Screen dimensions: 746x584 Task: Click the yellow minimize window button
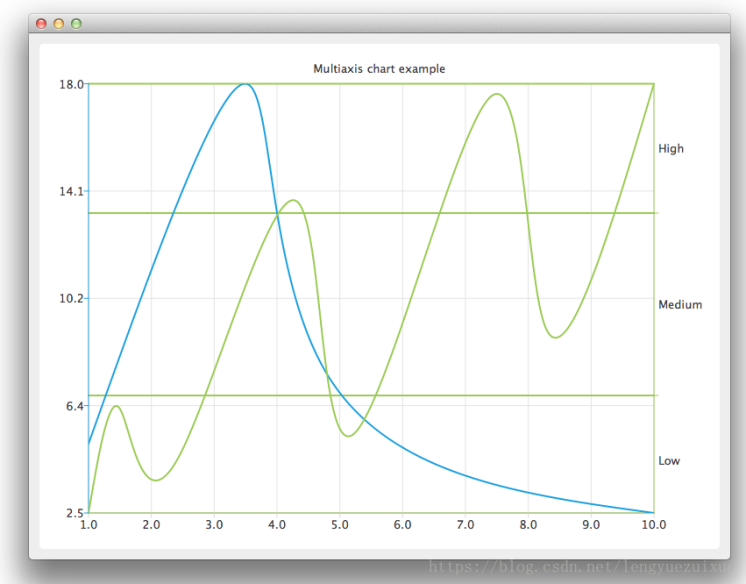(x=59, y=24)
